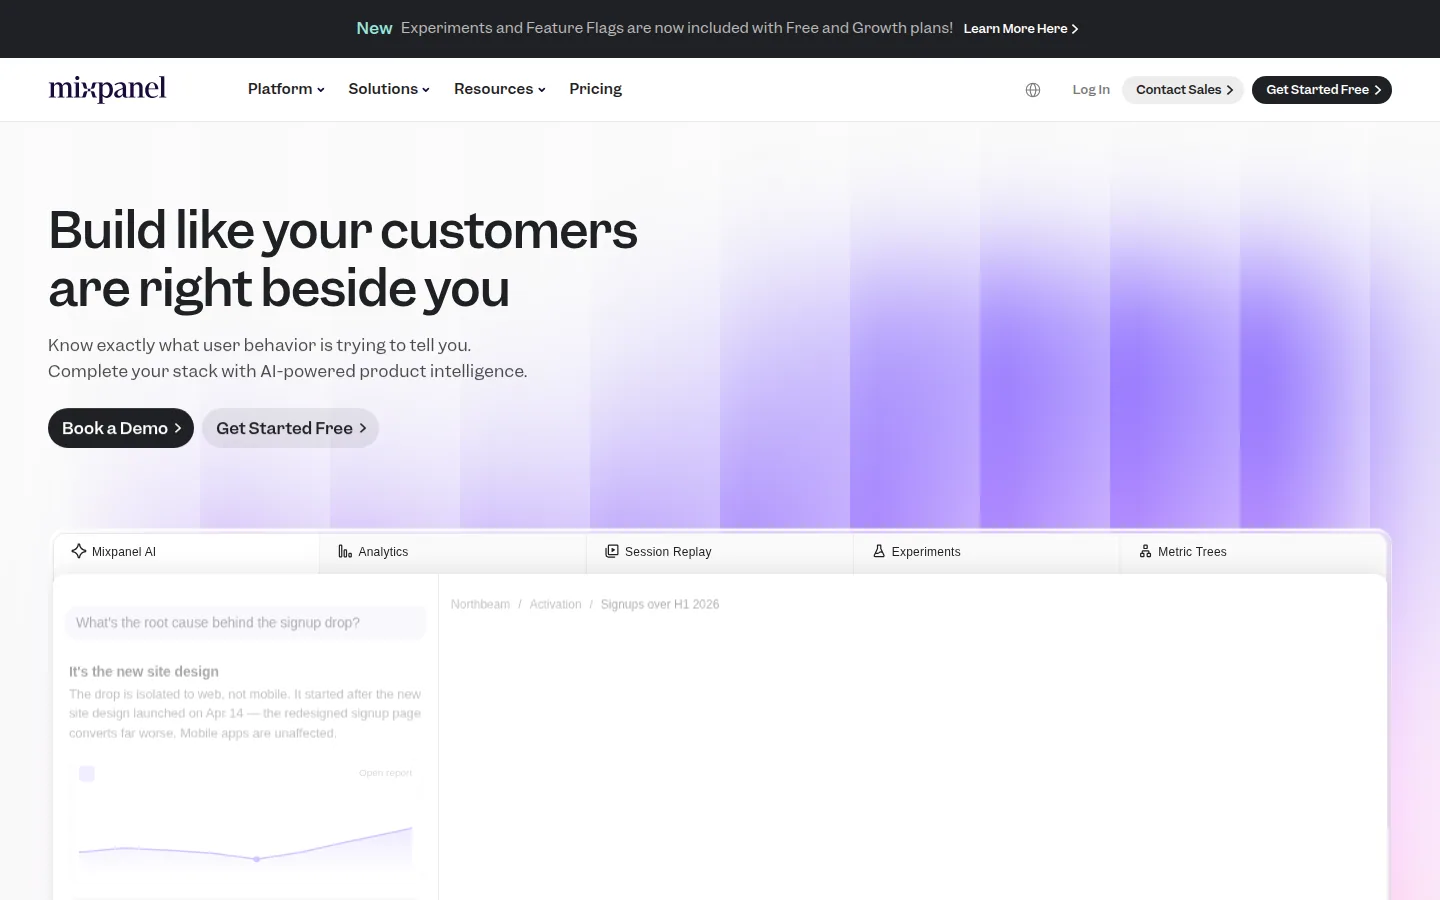Click the Book a Demo button
1440x900 pixels.
(121, 428)
